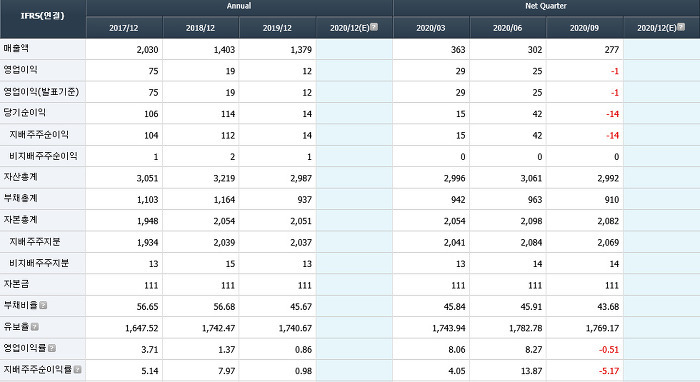Click the 2017/12 column header
This screenshot has width=700, height=382.
click(x=124, y=28)
